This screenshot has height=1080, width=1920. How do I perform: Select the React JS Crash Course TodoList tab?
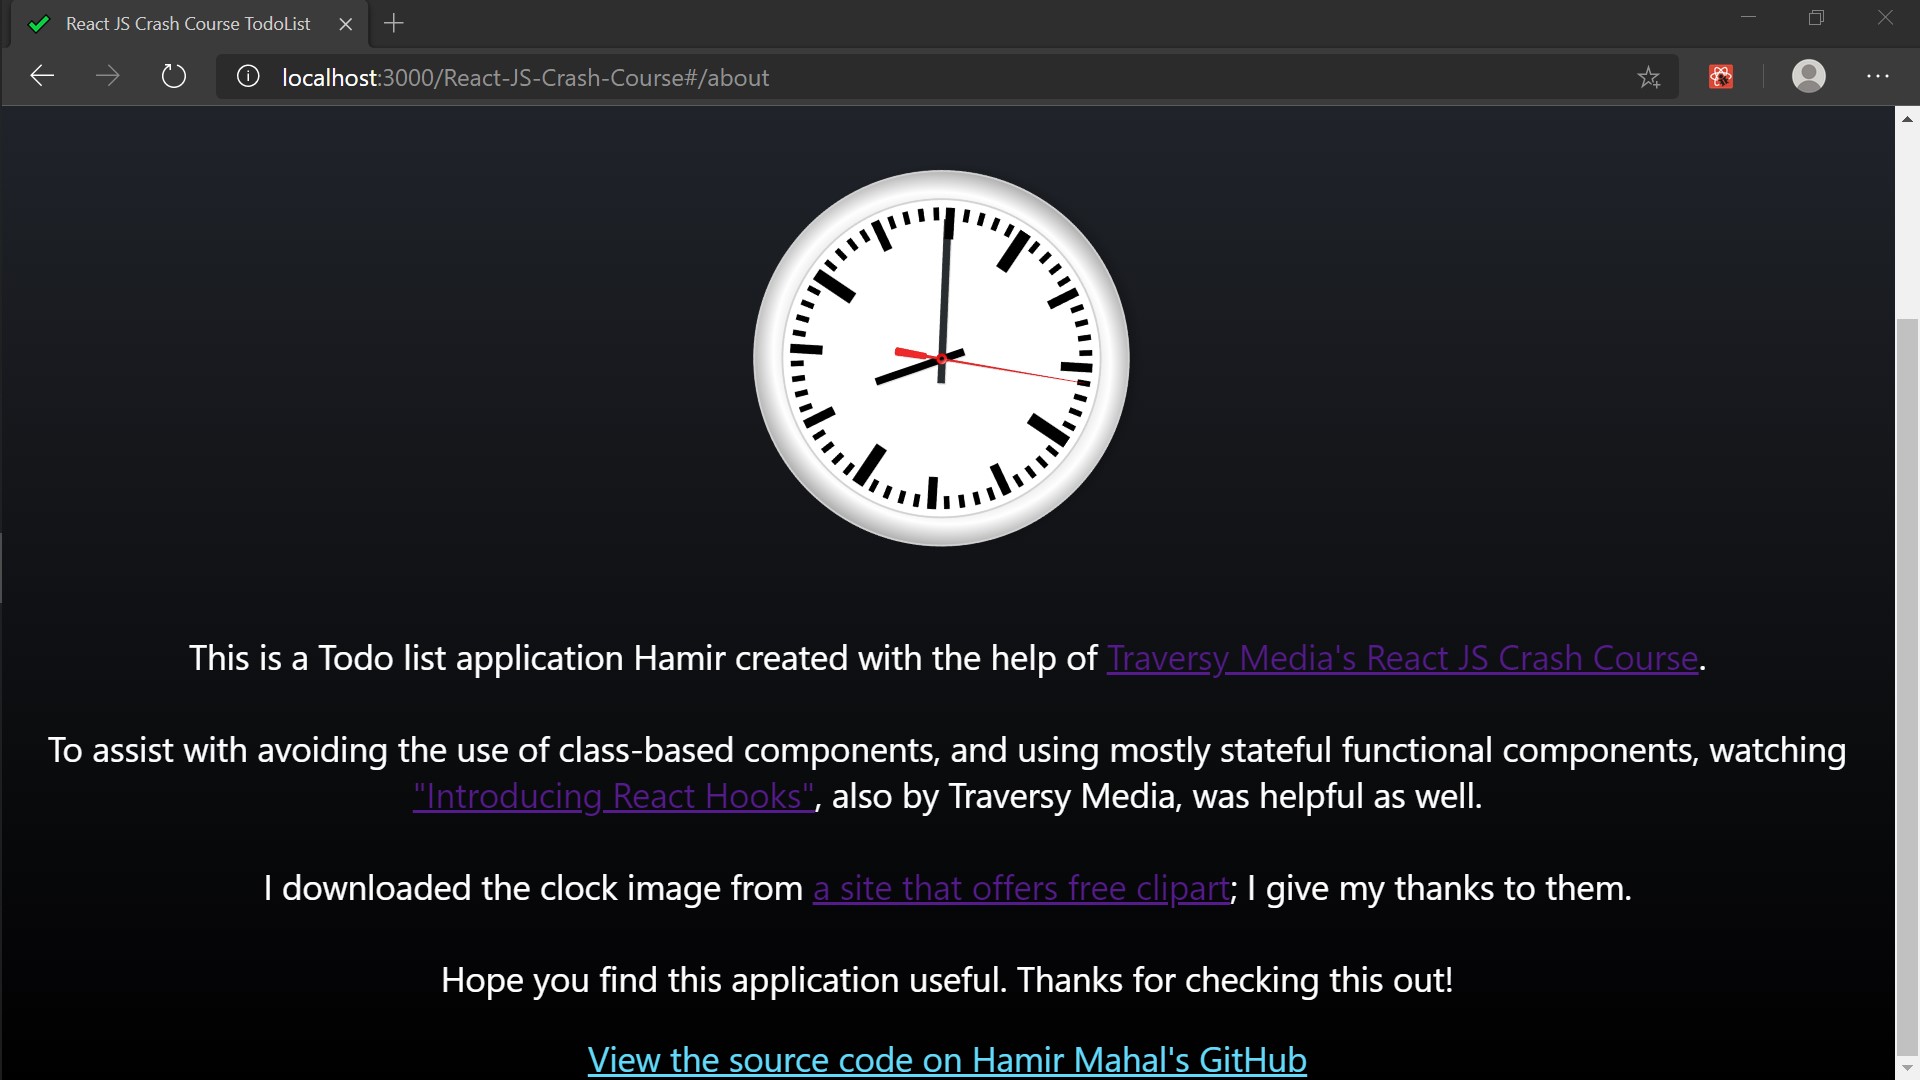tap(188, 24)
